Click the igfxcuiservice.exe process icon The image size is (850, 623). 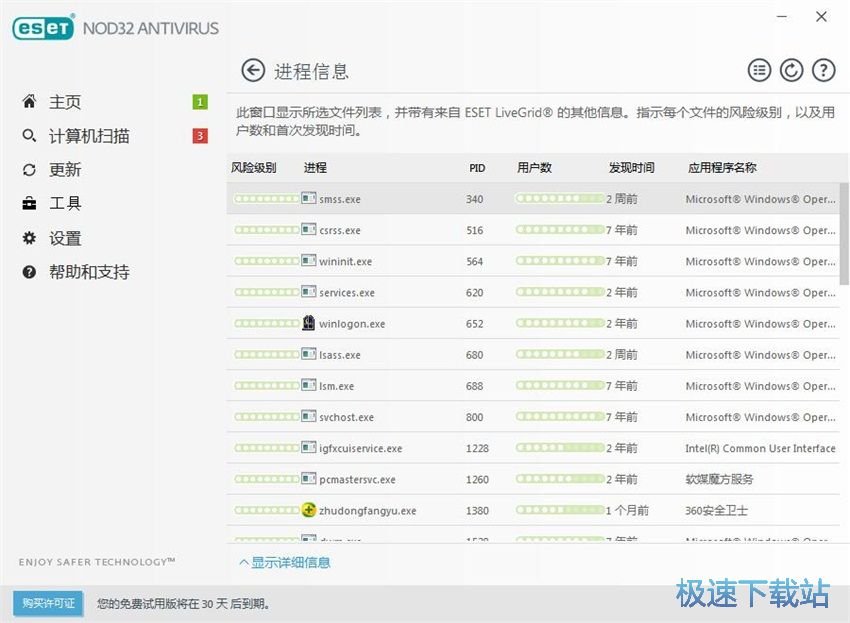tap(308, 447)
